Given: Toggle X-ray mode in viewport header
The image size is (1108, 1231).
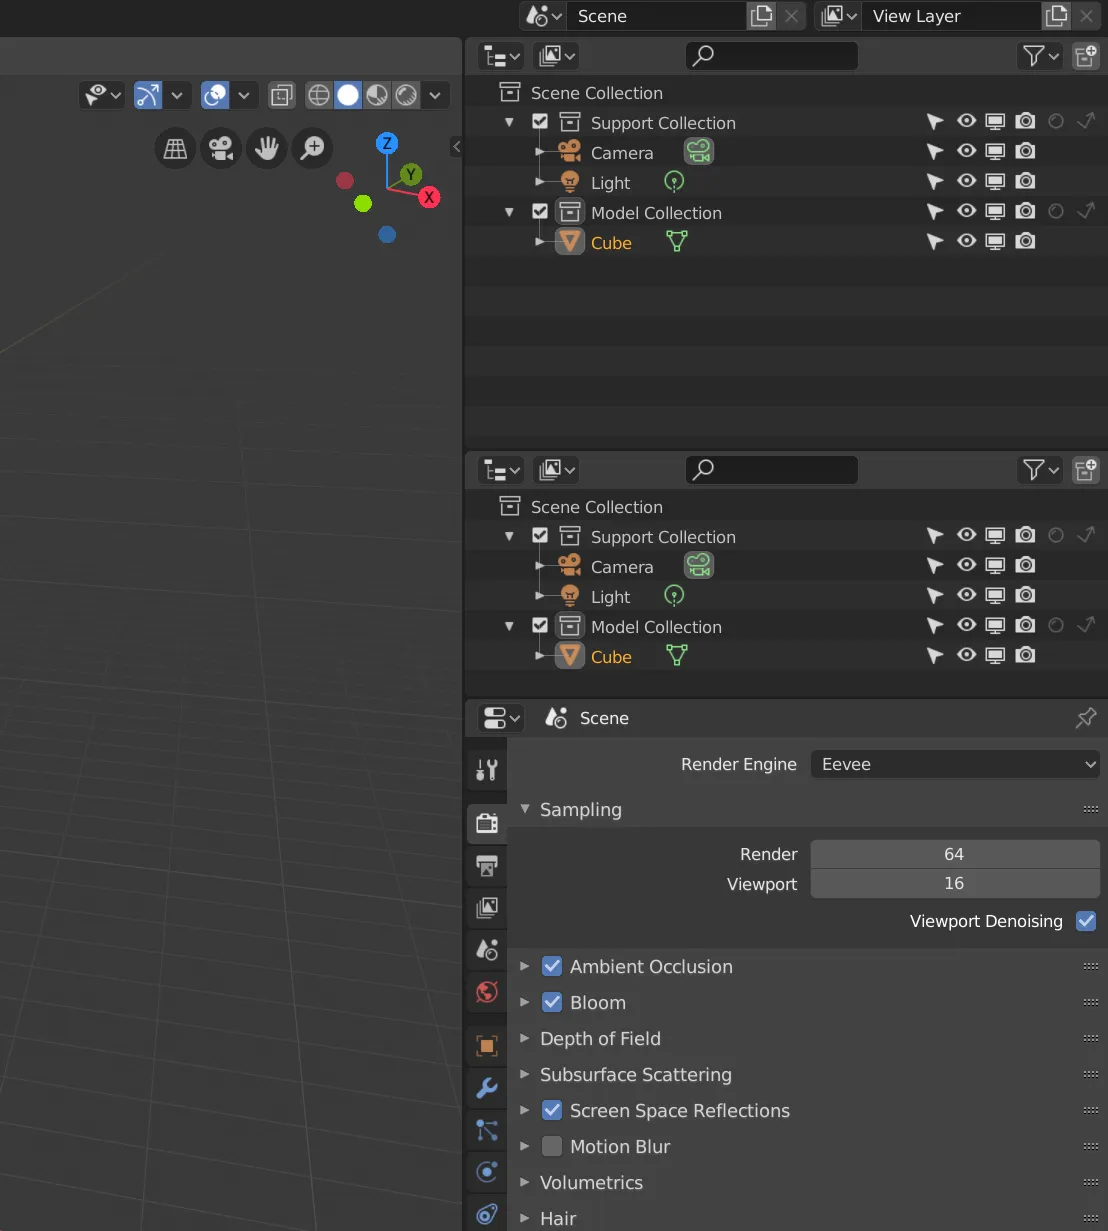Looking at the screenshot, I should click(282, 95).
